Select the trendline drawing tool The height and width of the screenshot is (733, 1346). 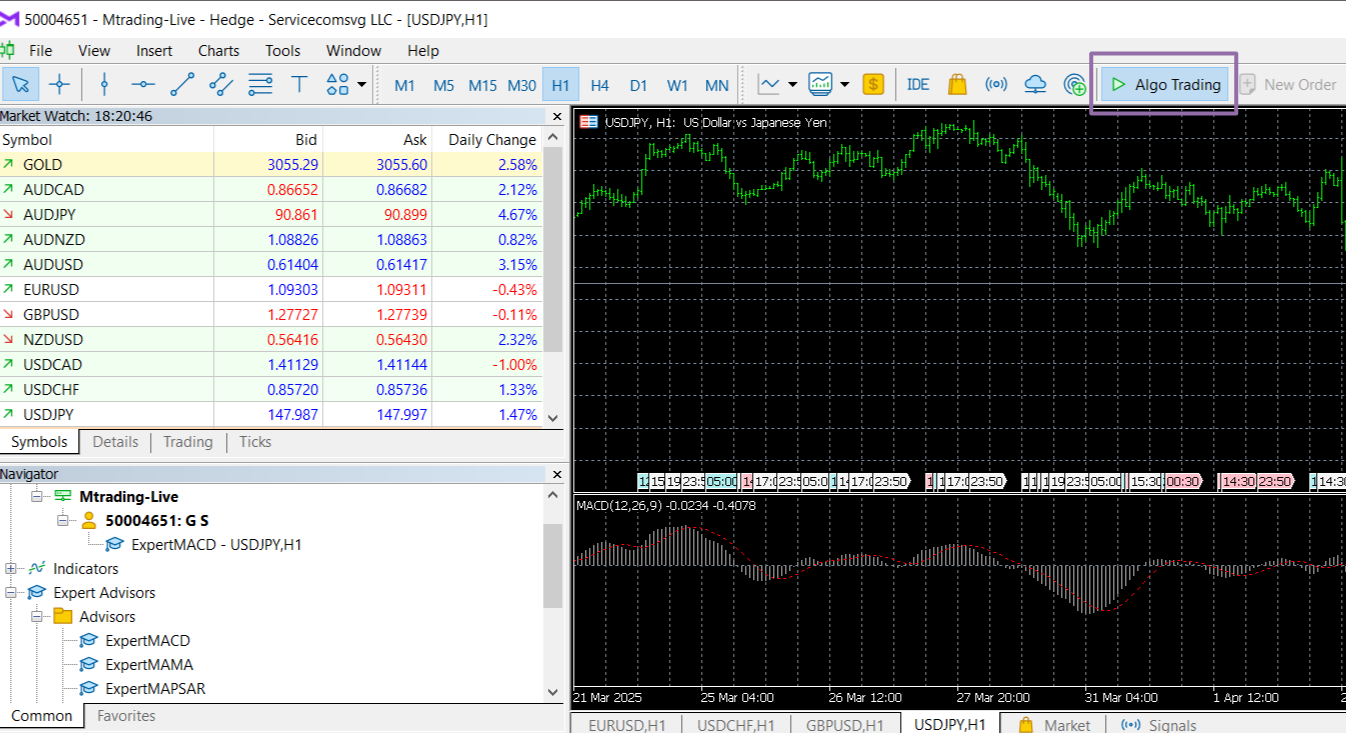coord(182,84)
